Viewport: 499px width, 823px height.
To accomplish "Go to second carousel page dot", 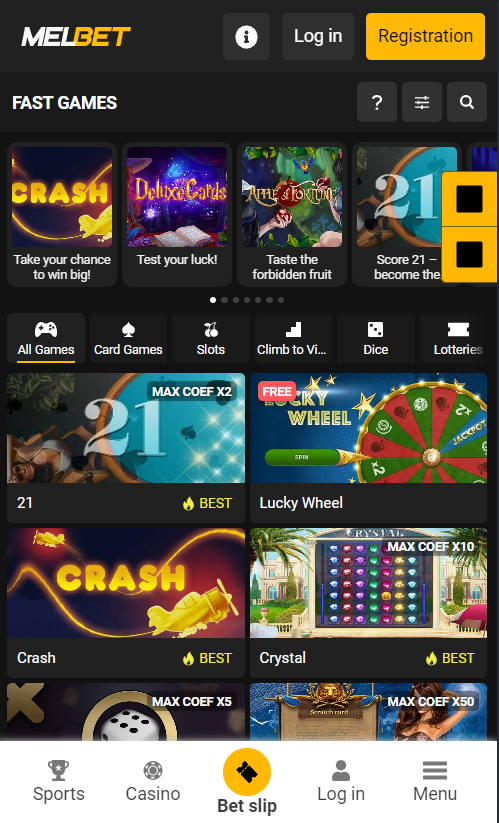I will [x=225, y=300].
